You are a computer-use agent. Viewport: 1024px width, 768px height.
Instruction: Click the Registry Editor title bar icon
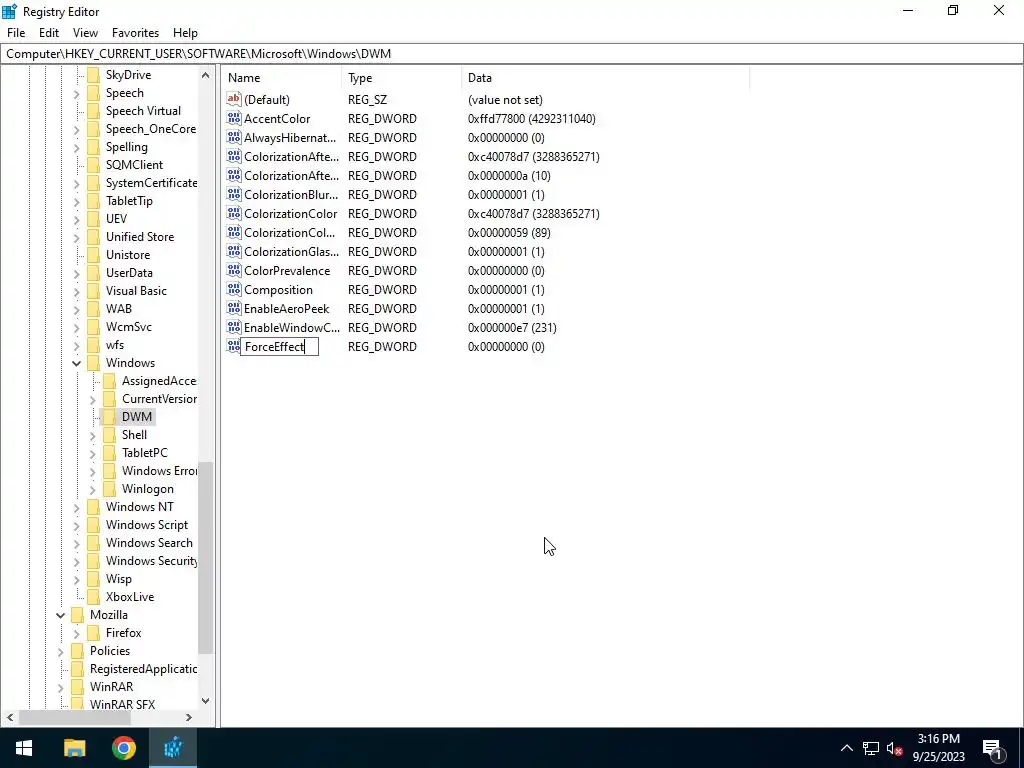(9, 11)
